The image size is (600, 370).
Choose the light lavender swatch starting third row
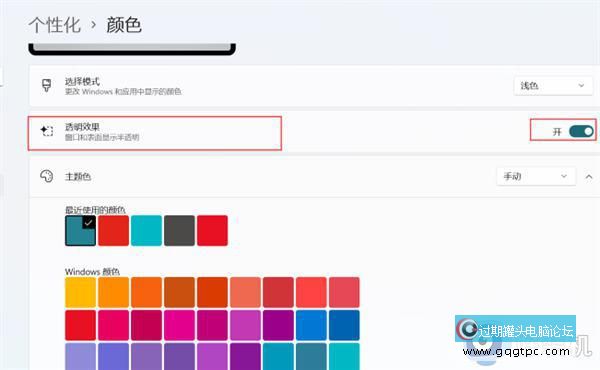(80, 357)
